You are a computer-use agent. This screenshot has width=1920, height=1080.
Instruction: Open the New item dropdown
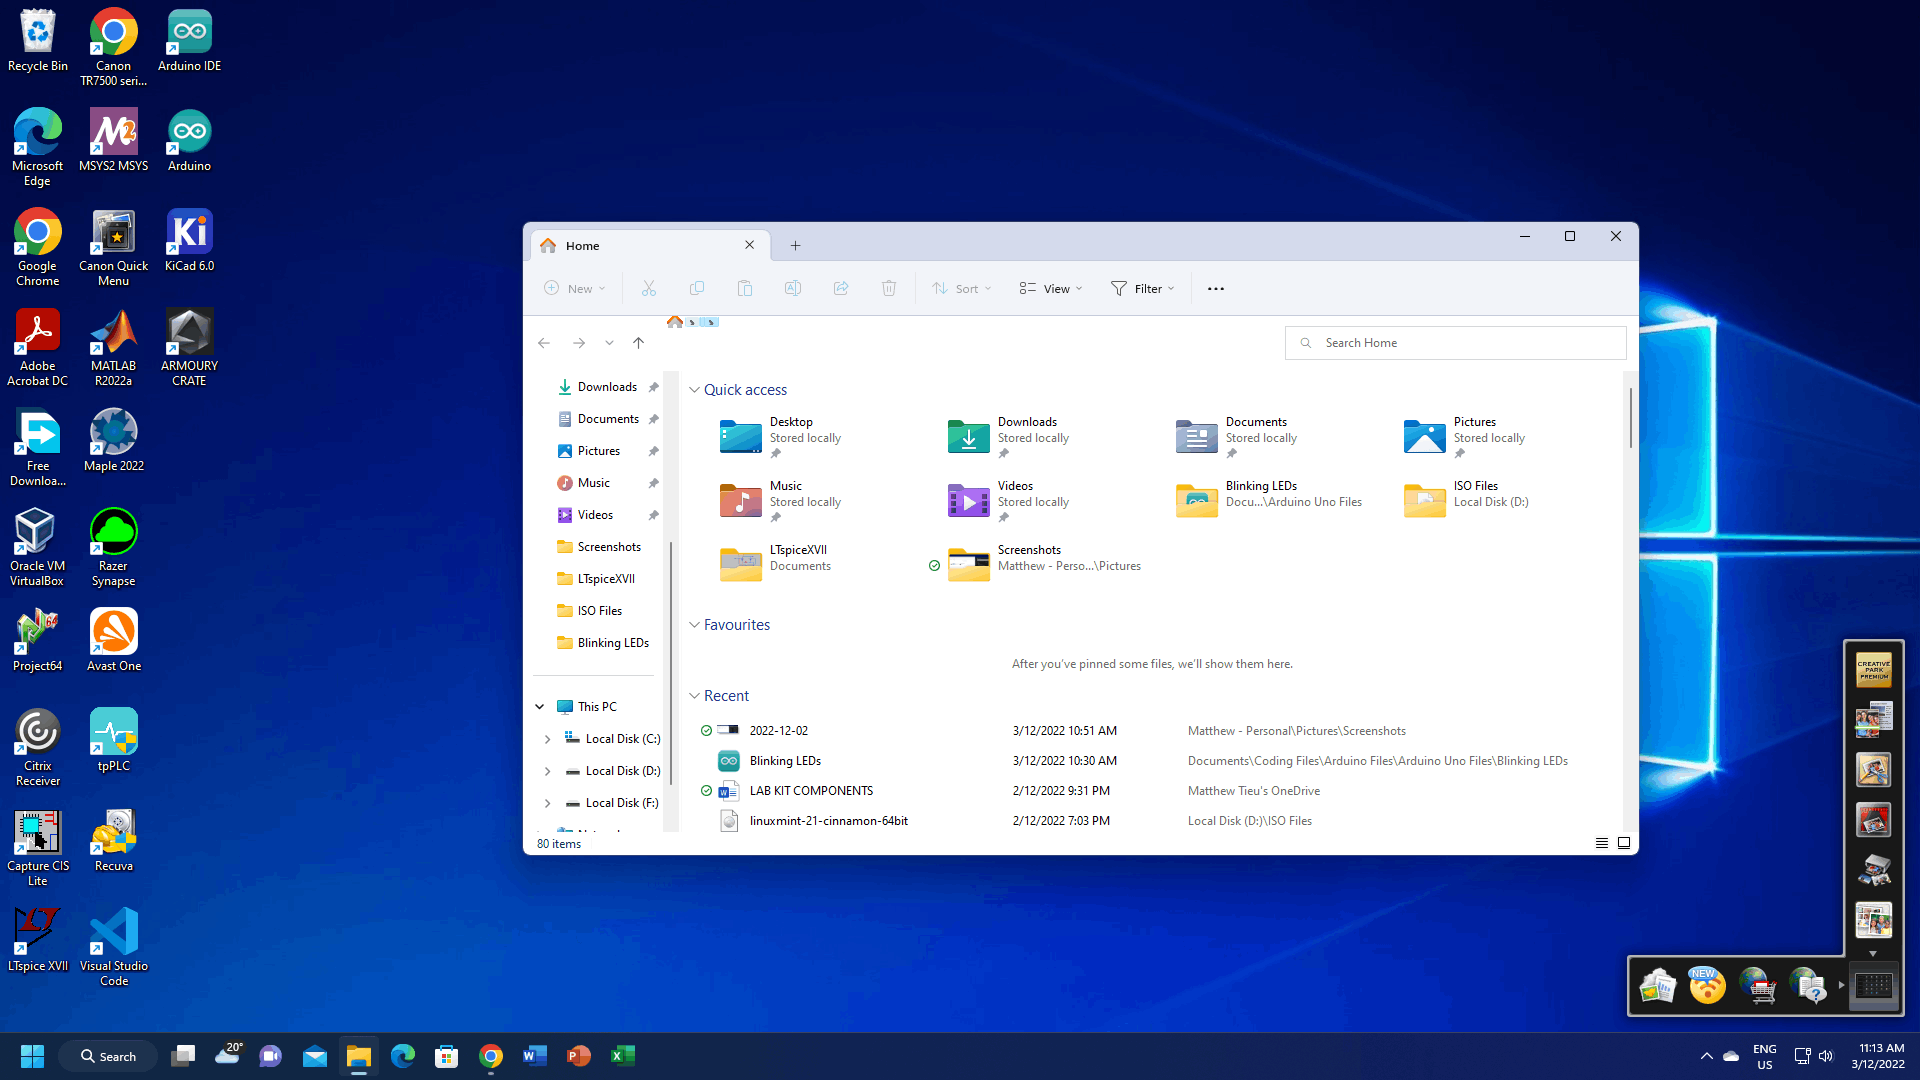[x=575, y=288]
